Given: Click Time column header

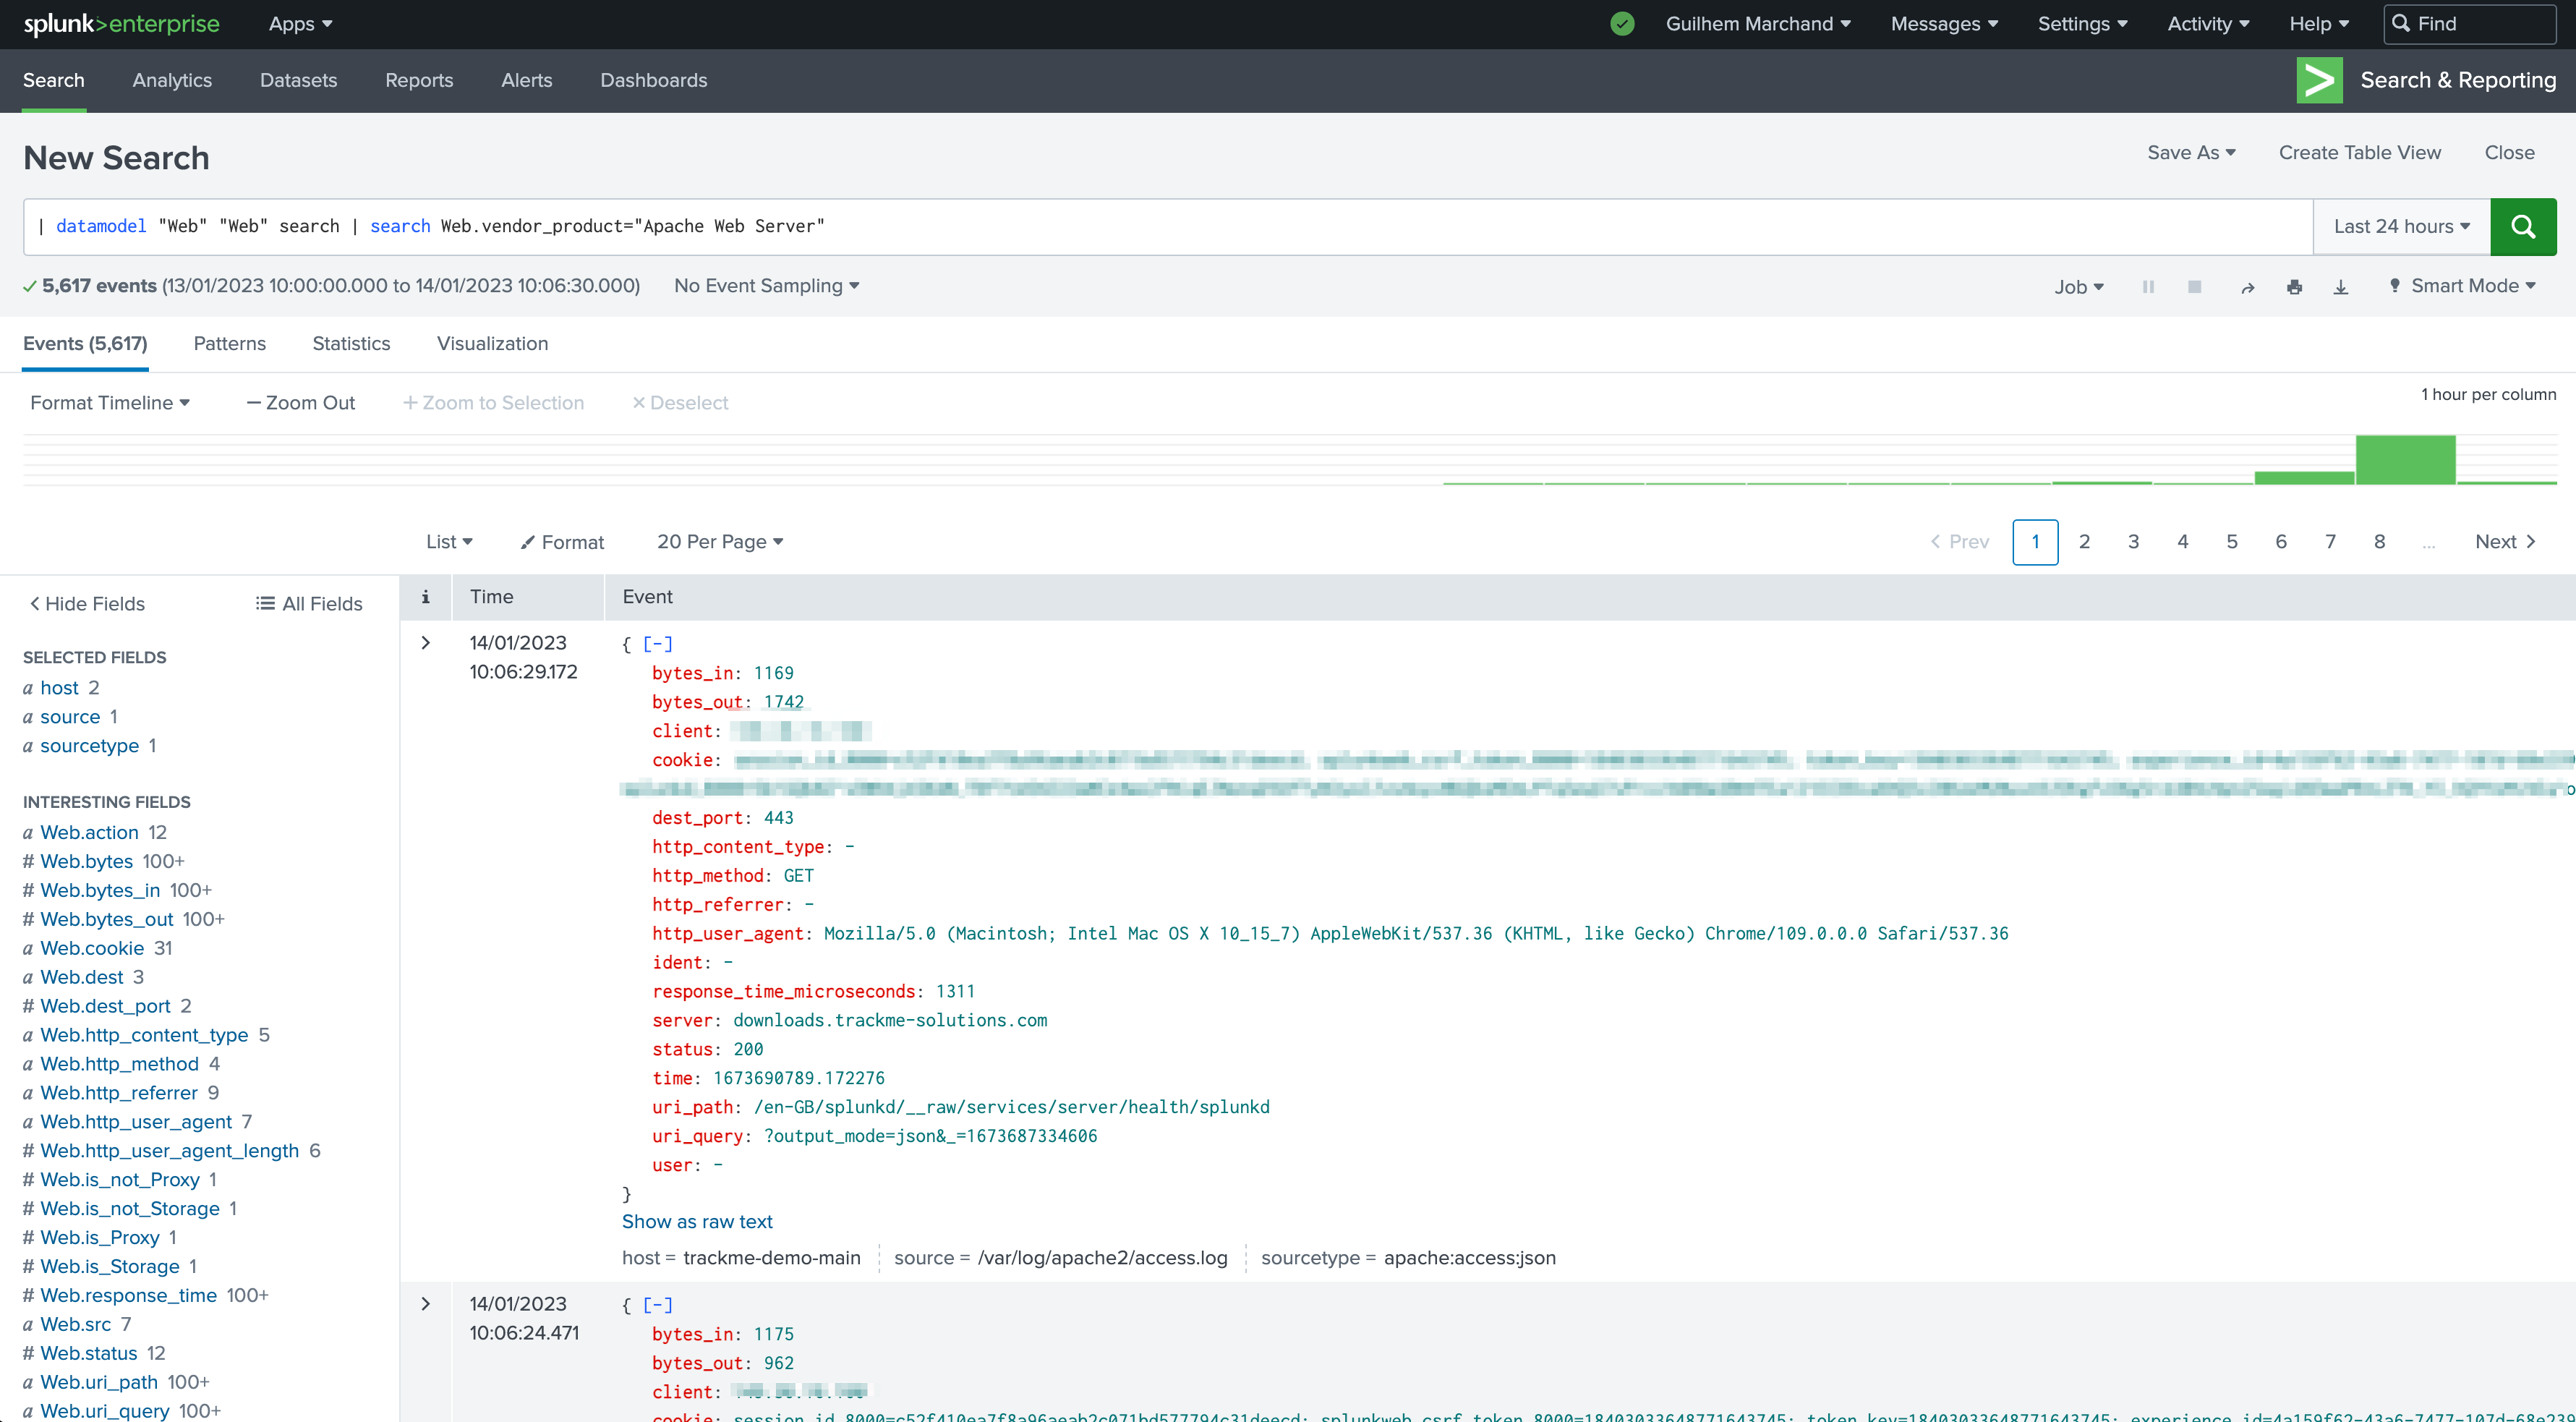Looking at the screenshot, I should pyautogui.click(x=492, y=597).
